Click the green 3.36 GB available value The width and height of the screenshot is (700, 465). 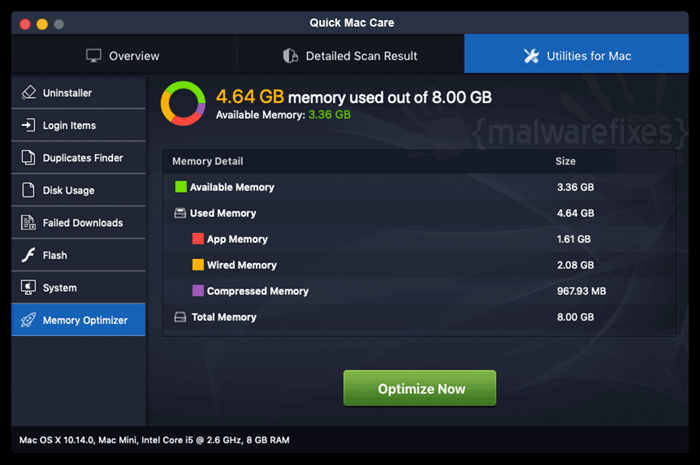point(329,115)
